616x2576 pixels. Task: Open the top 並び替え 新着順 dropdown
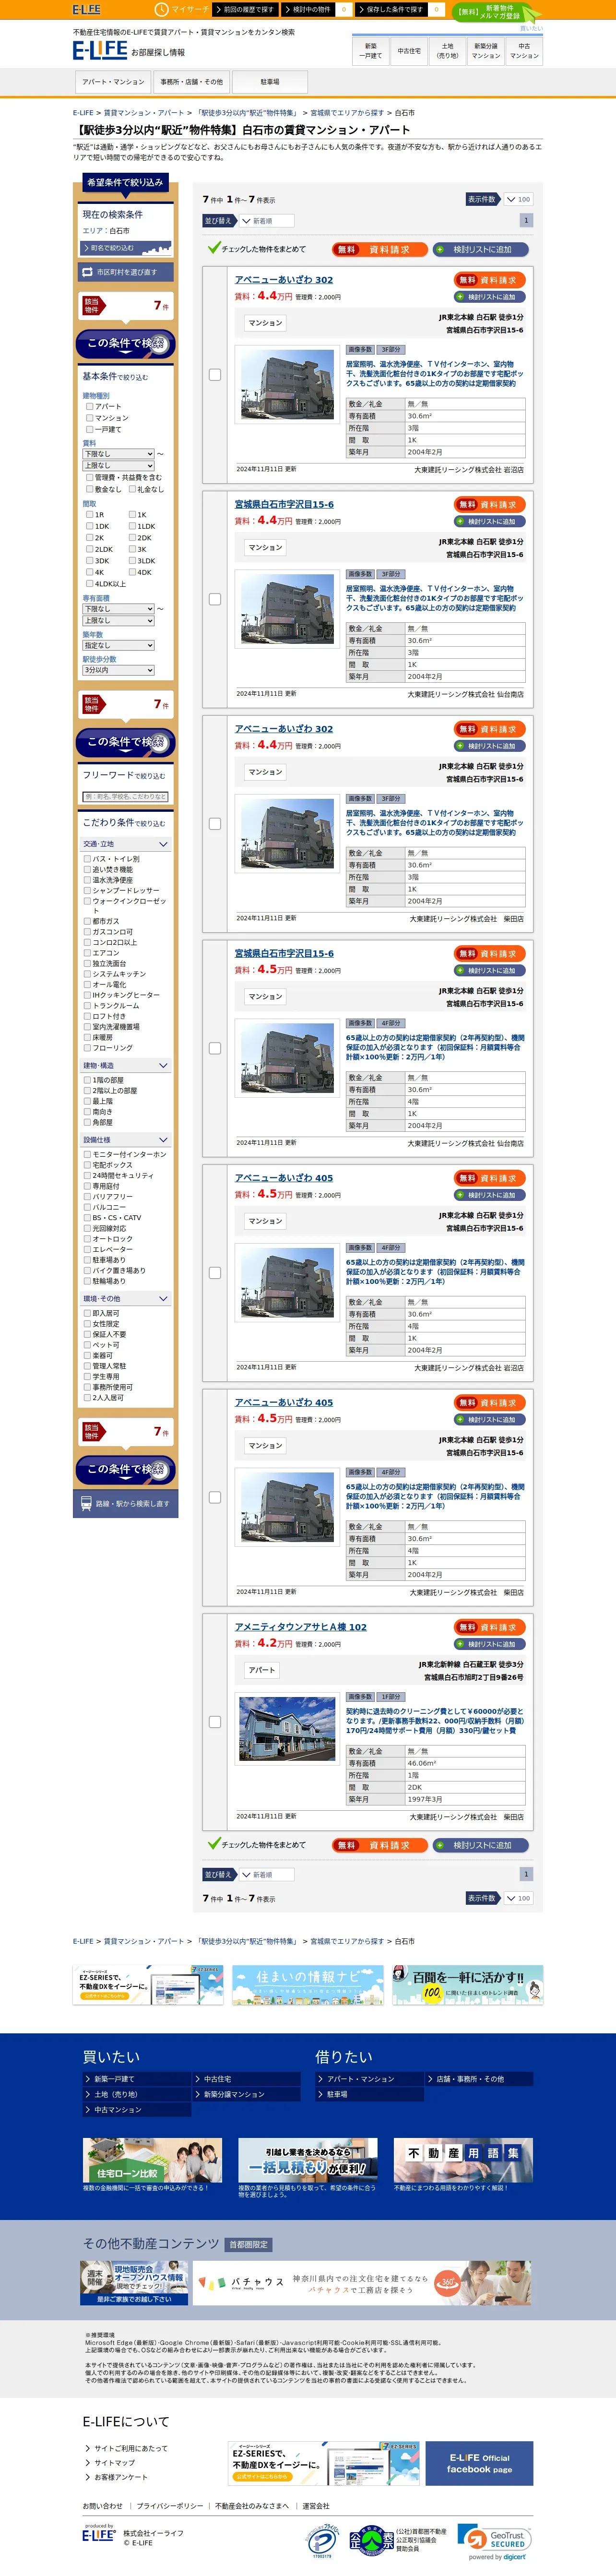coord(268,221)
